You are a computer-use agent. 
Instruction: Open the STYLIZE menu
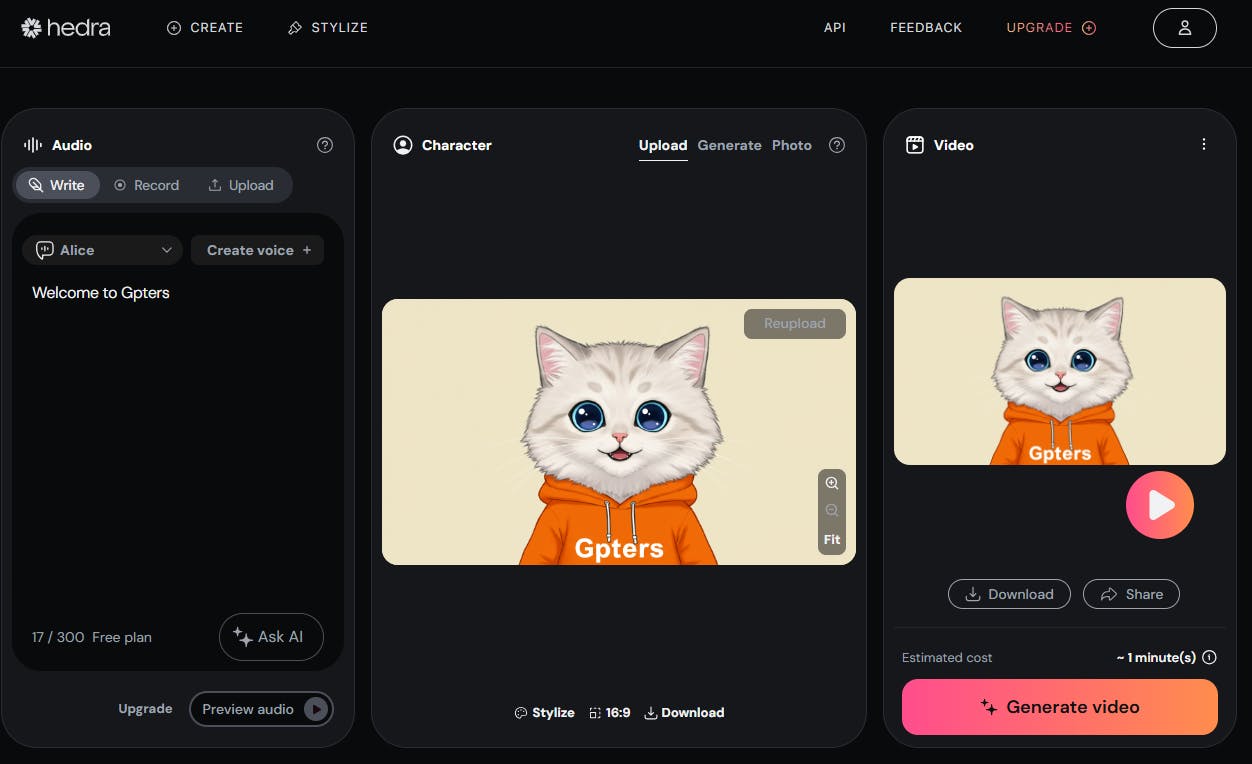[328, 28]
